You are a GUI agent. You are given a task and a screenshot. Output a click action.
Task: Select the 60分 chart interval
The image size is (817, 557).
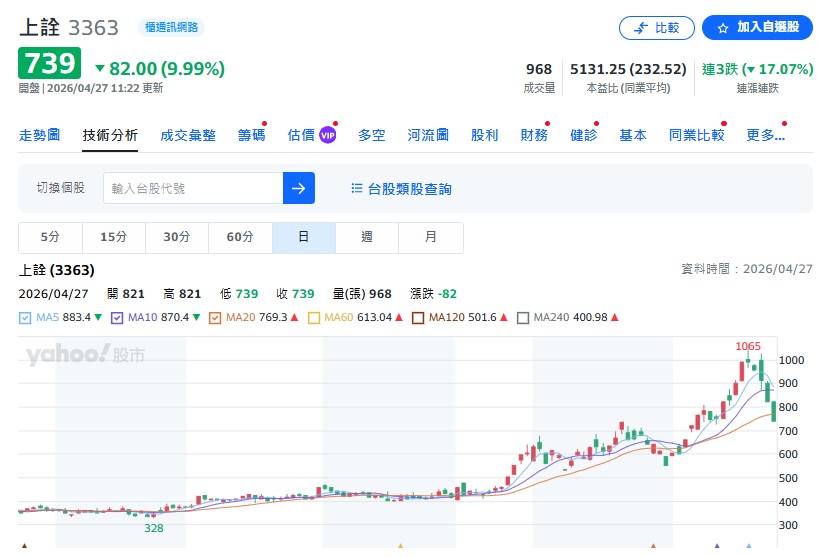[x=240, y=237]
